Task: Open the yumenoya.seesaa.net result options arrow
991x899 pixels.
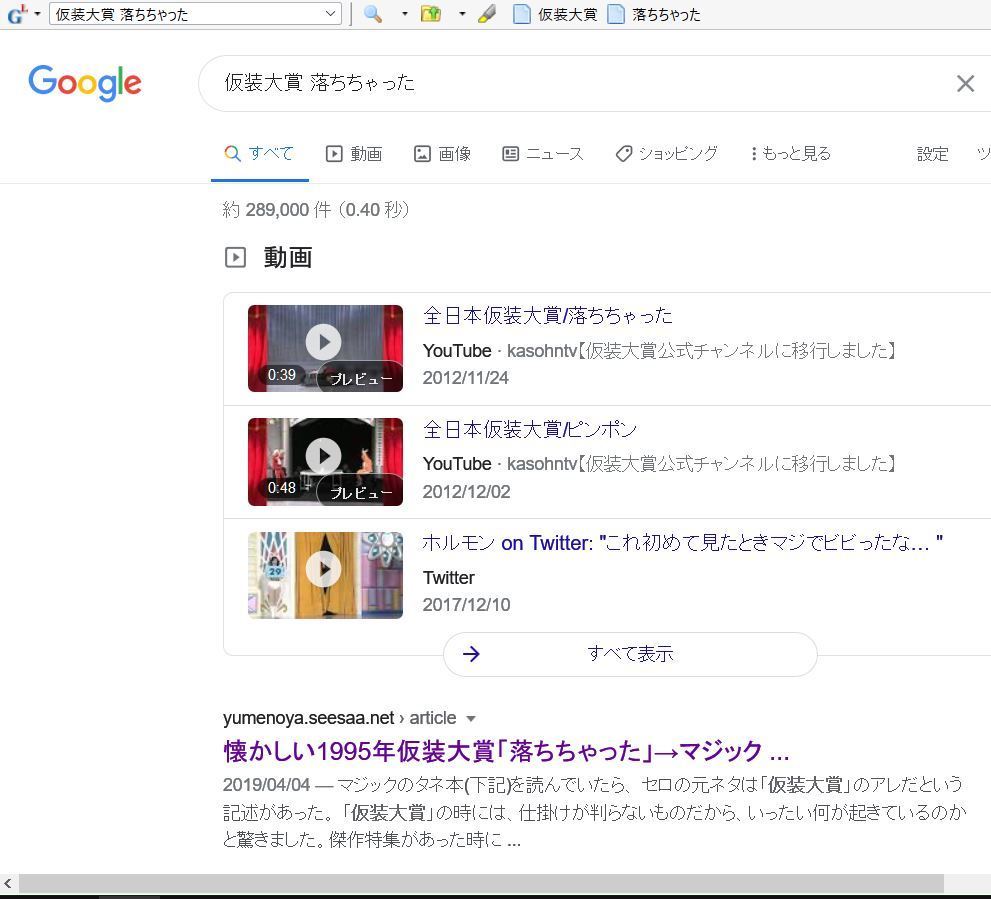Action: (x=470, y=719)
